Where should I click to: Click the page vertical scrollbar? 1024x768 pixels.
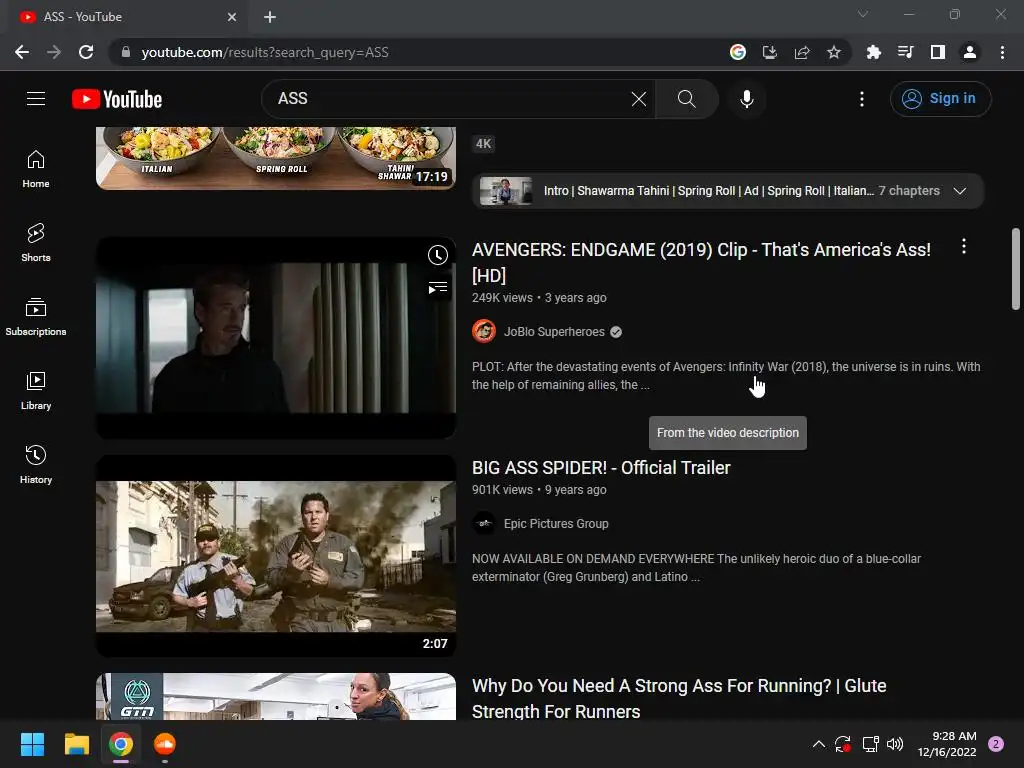click(x=1016, y=268)
